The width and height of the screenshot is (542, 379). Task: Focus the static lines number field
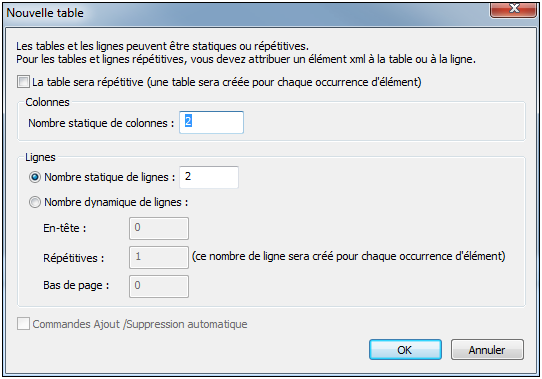point(209,177)
